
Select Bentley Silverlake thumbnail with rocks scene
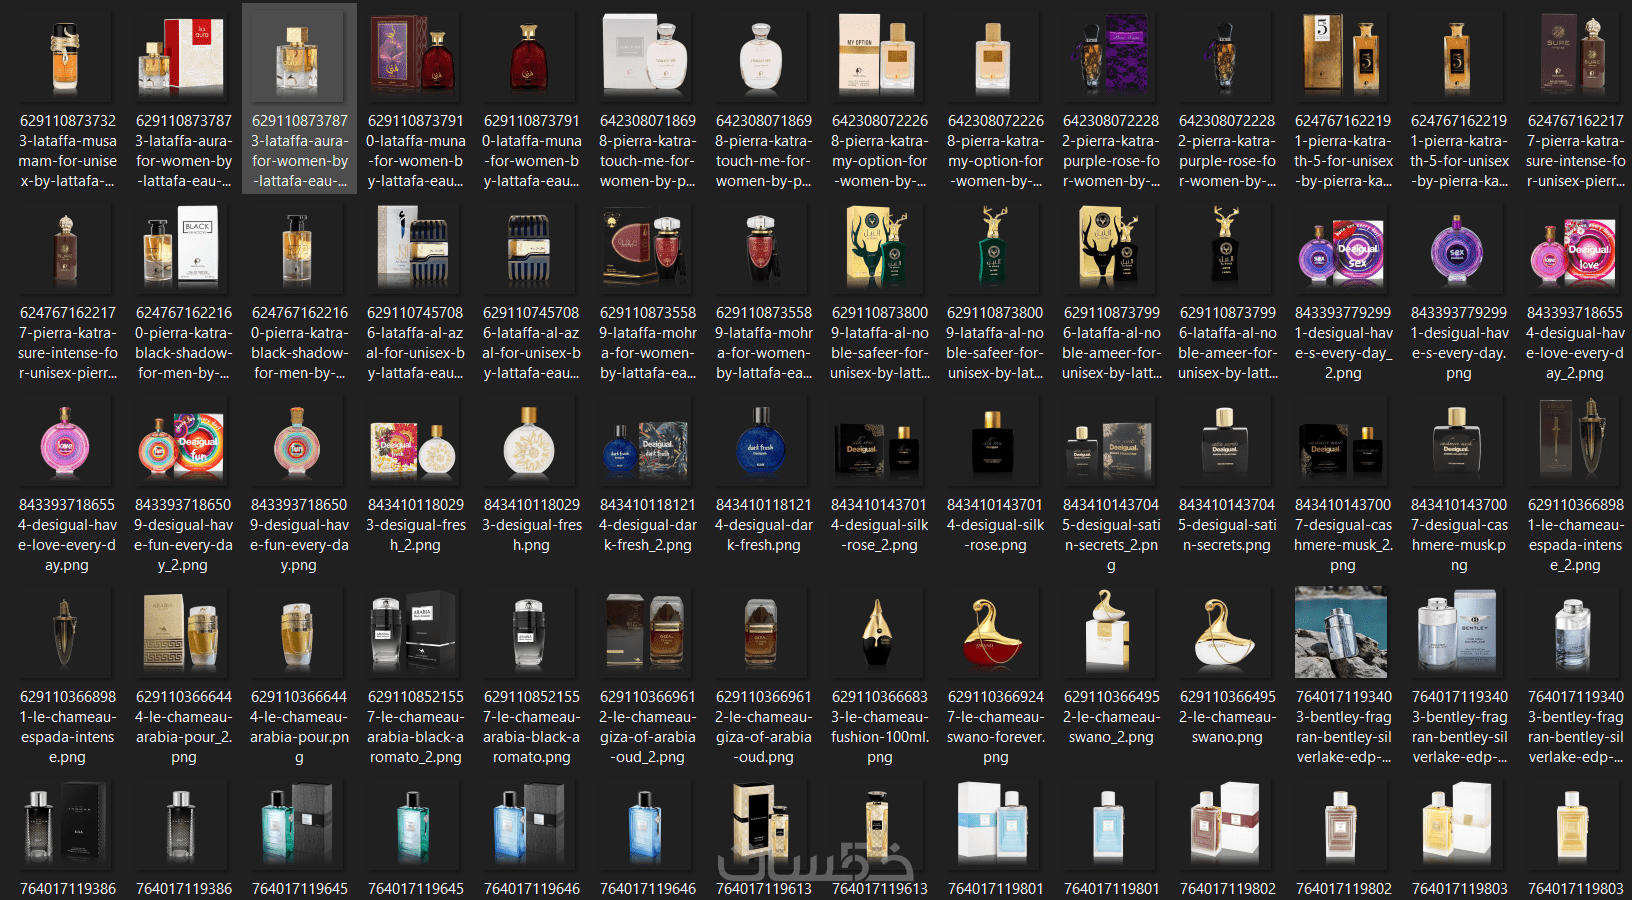tap(1343, 632)
